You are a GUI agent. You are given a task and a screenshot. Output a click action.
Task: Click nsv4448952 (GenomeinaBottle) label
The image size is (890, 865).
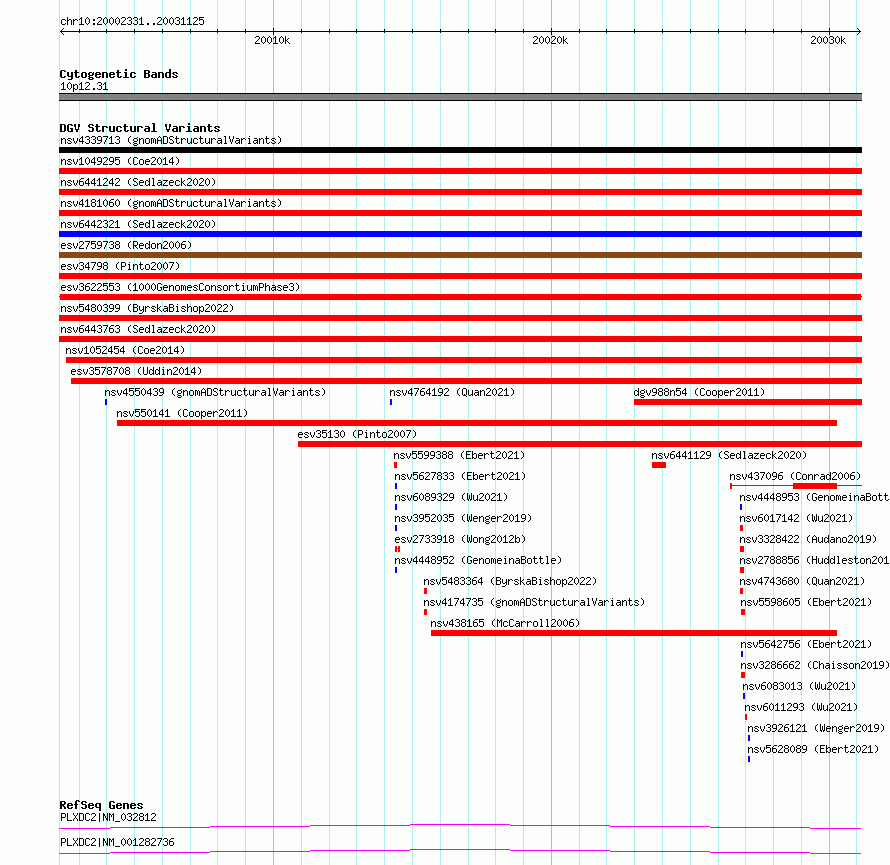click(x=478, y=560)
